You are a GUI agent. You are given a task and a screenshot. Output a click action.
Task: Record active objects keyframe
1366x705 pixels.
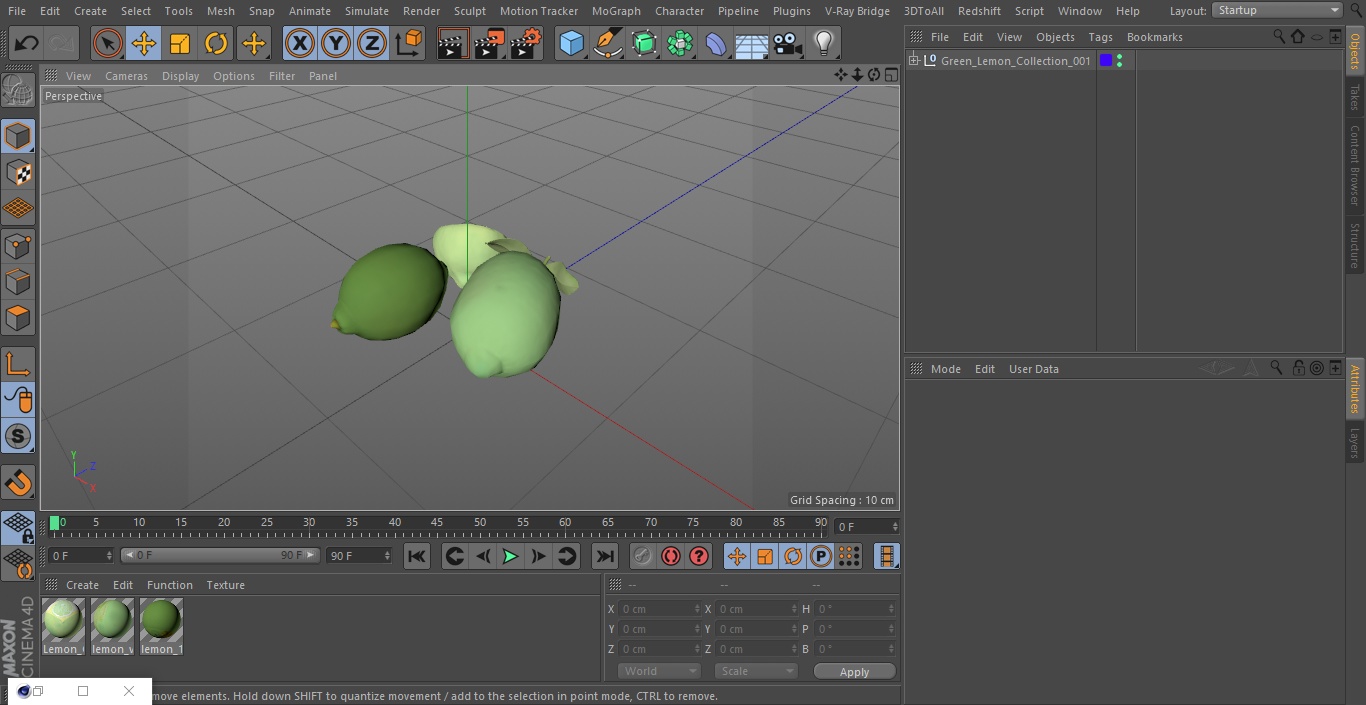point(643,556)
